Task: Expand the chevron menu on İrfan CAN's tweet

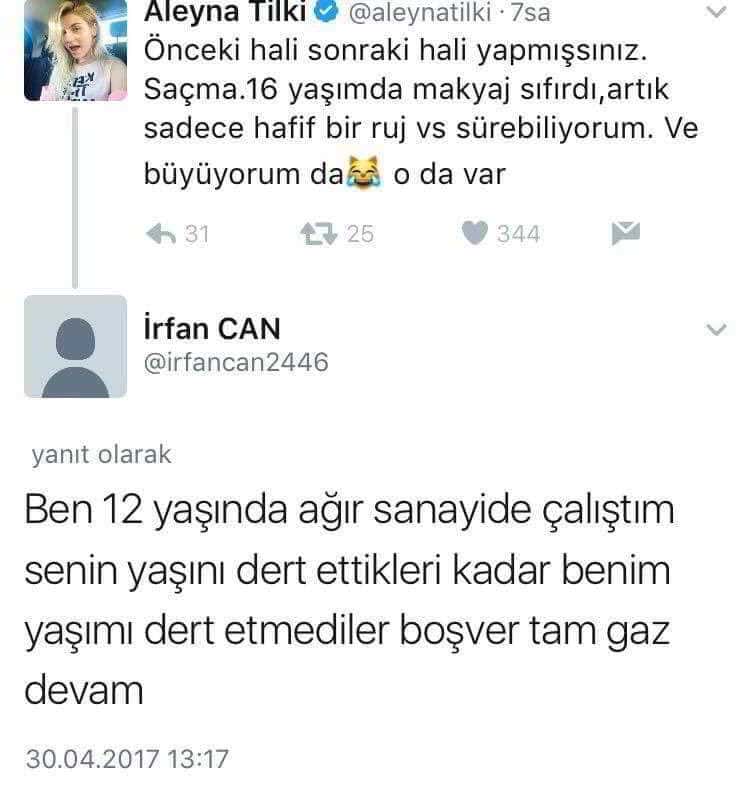Action: click(x=716, y=329)
